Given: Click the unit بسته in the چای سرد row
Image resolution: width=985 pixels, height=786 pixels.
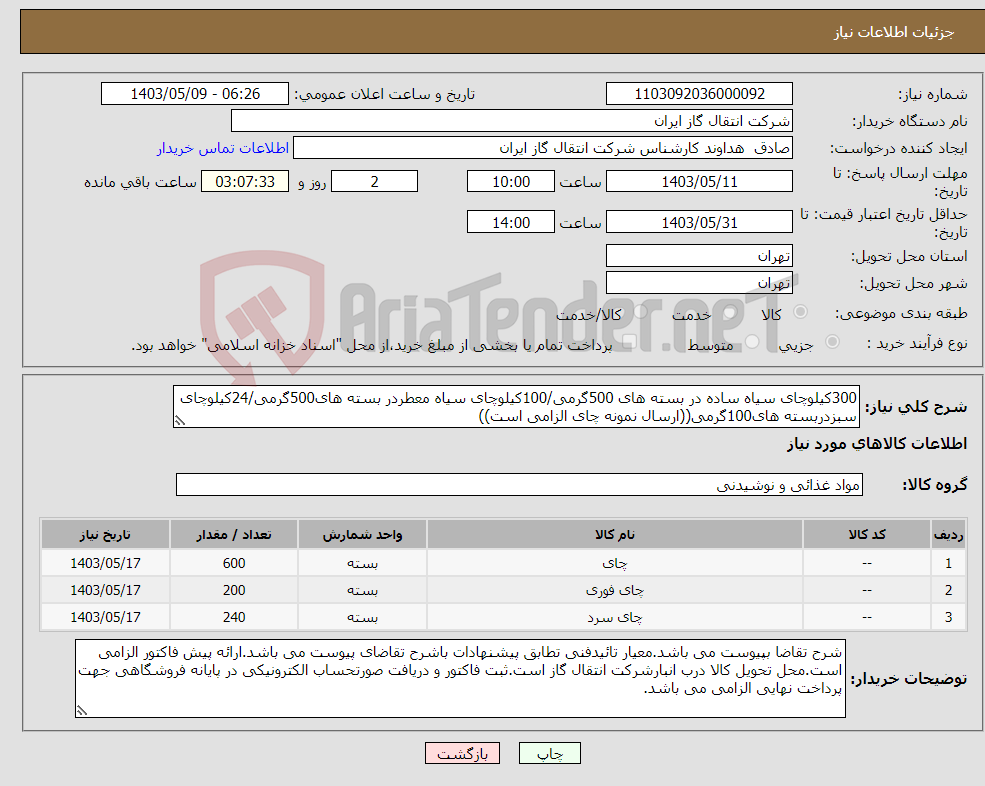Looking at the screenshot, I should pos(362,618).
